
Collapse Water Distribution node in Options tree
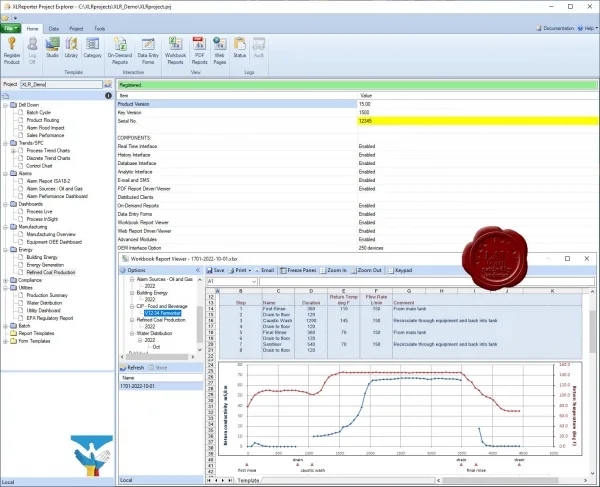click(x=132, y=334)
